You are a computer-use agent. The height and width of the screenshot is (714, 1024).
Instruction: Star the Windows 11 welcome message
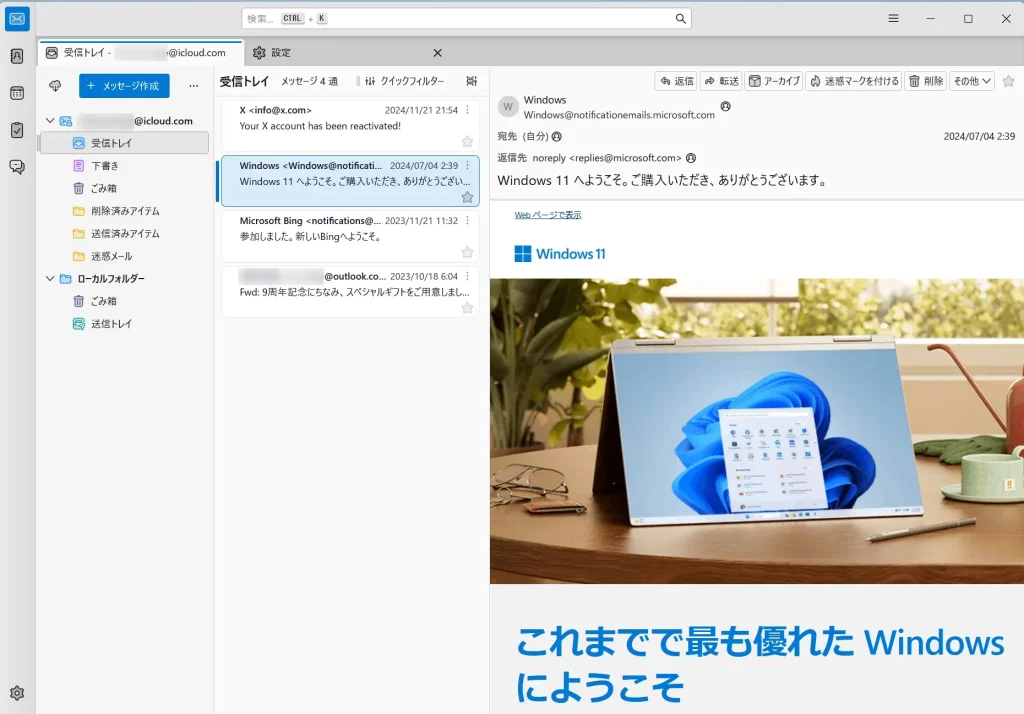click(468, 197)
